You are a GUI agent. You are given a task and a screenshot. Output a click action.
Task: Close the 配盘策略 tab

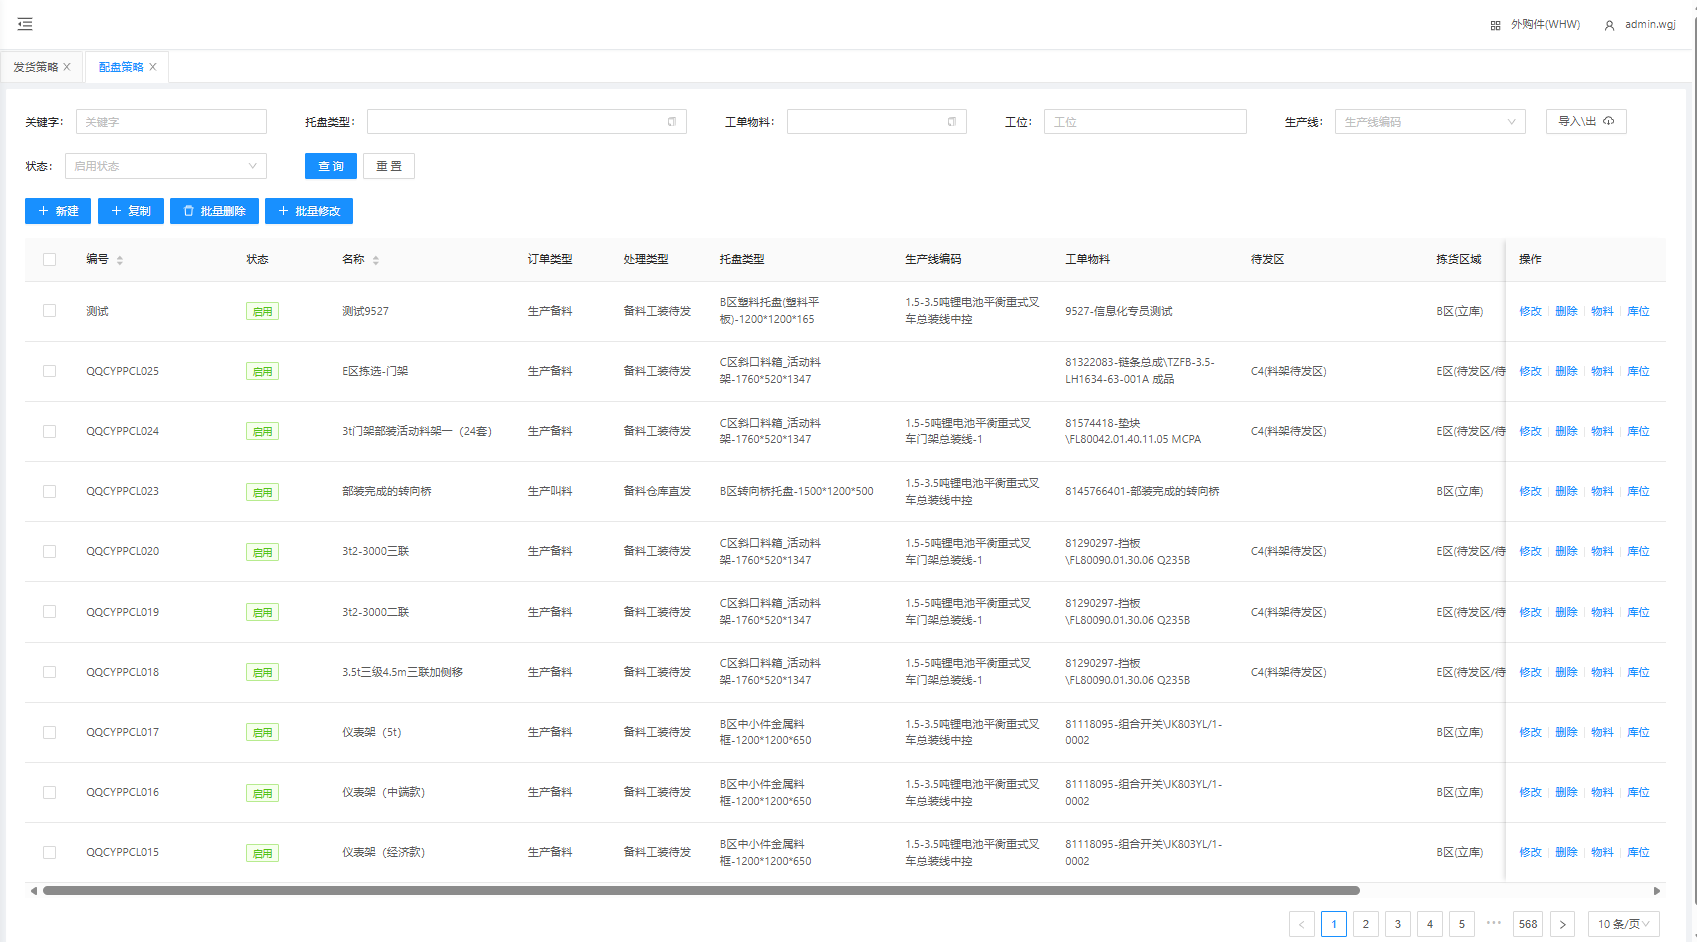pyautogui.click(x=153, y=67)
